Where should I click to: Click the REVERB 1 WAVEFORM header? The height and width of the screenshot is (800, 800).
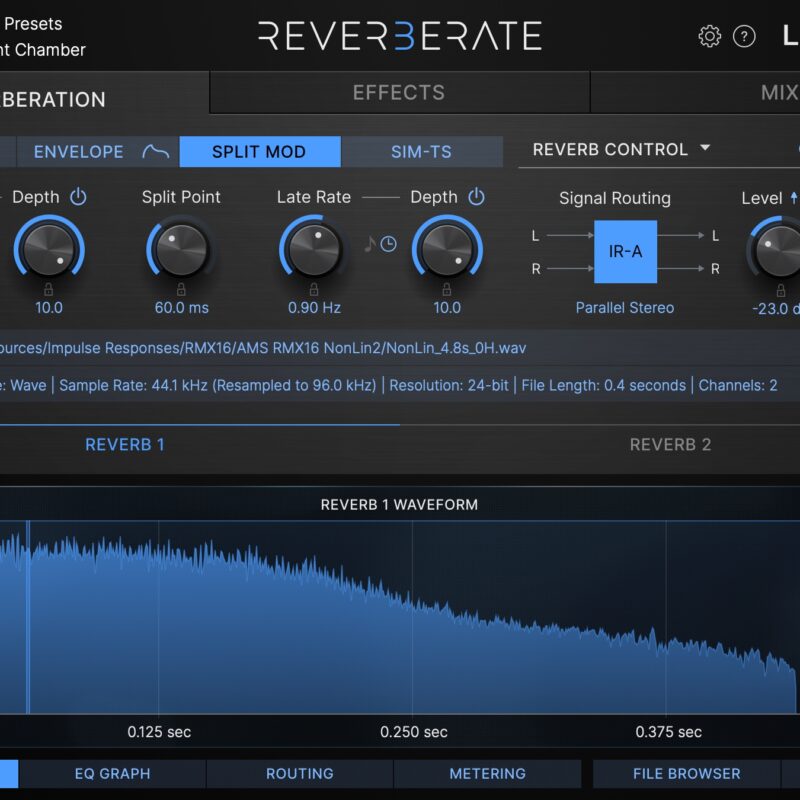[399, 505]
